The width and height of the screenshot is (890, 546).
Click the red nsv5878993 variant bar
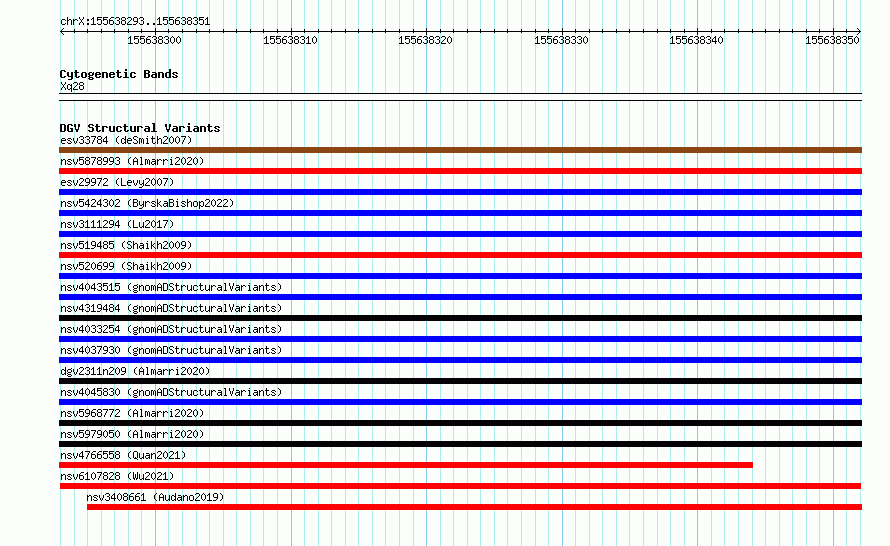pos(460,171)
